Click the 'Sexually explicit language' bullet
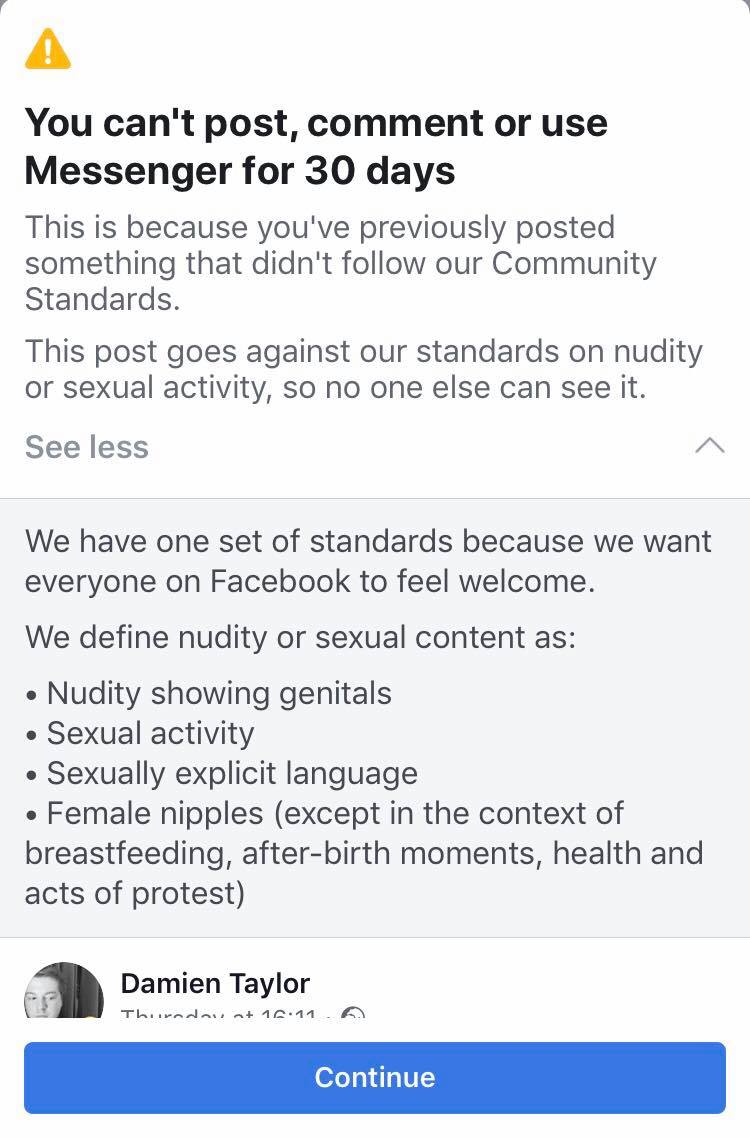Viewport: 750px width, 1138px height. (x=232, y=773)
